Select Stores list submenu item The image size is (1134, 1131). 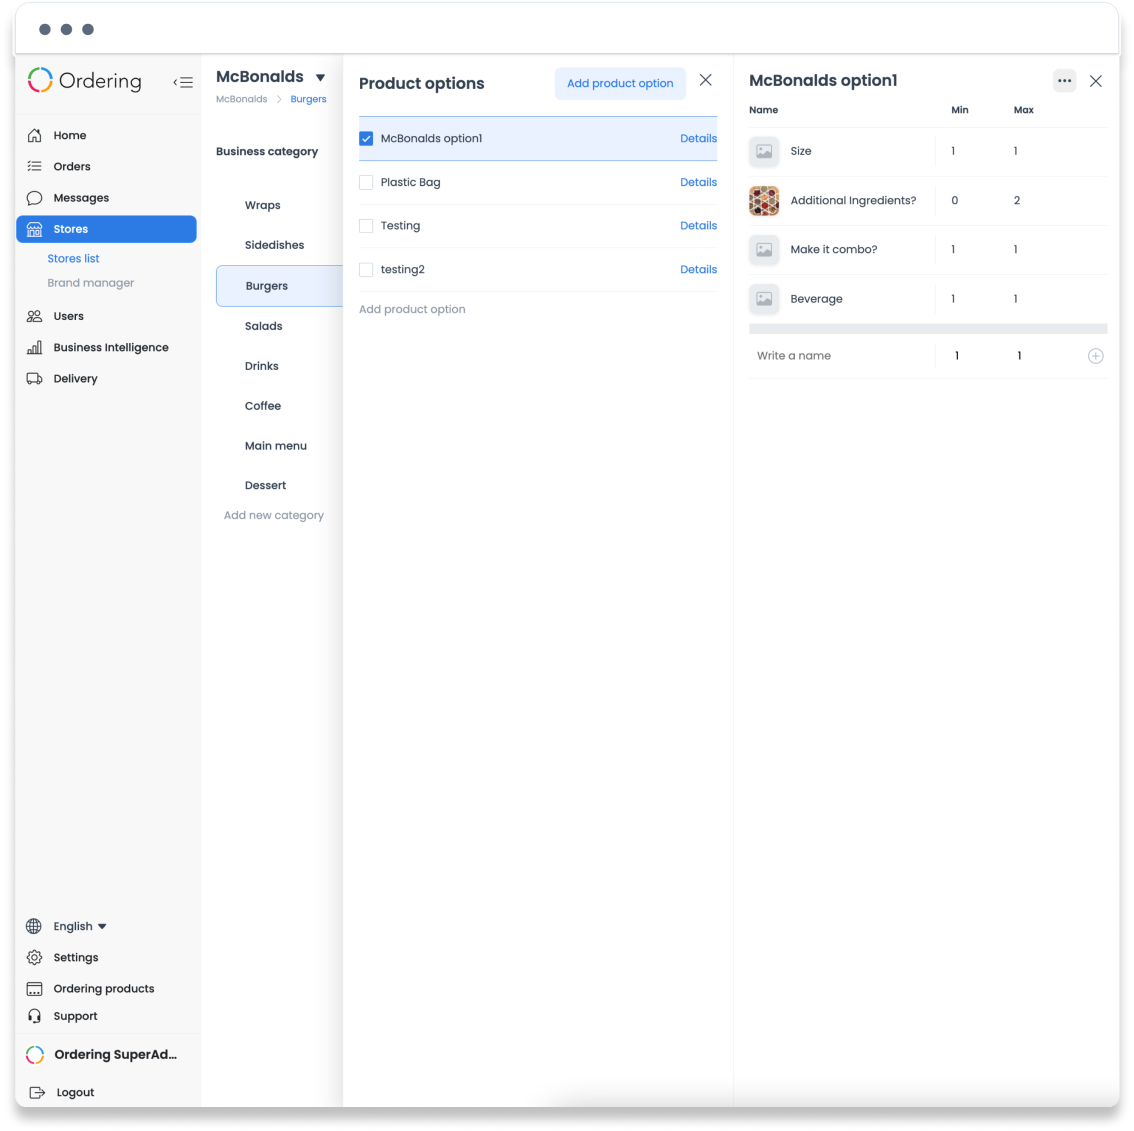73,258
